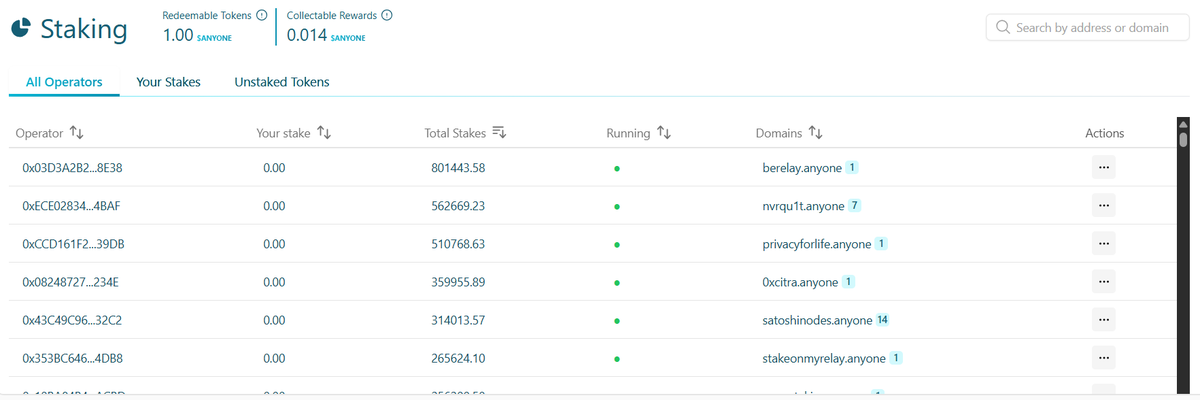1200x400 pixels.
Task: Select operator address 0x43C49C96...32C2
Action: coord(72,320)
